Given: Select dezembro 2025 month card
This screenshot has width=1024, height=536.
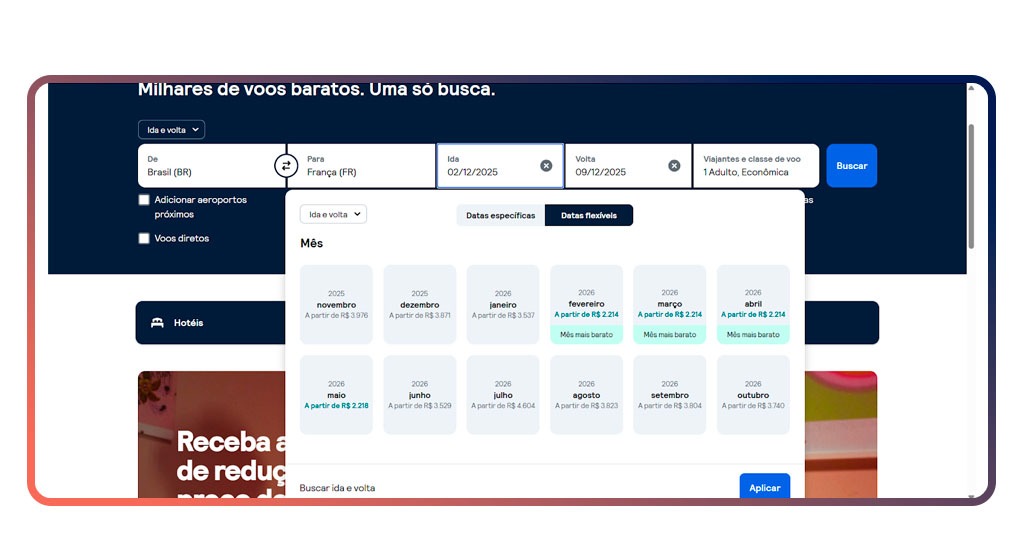Looking at the screenshot, I should pyautogui.click(x=420, y=304).
